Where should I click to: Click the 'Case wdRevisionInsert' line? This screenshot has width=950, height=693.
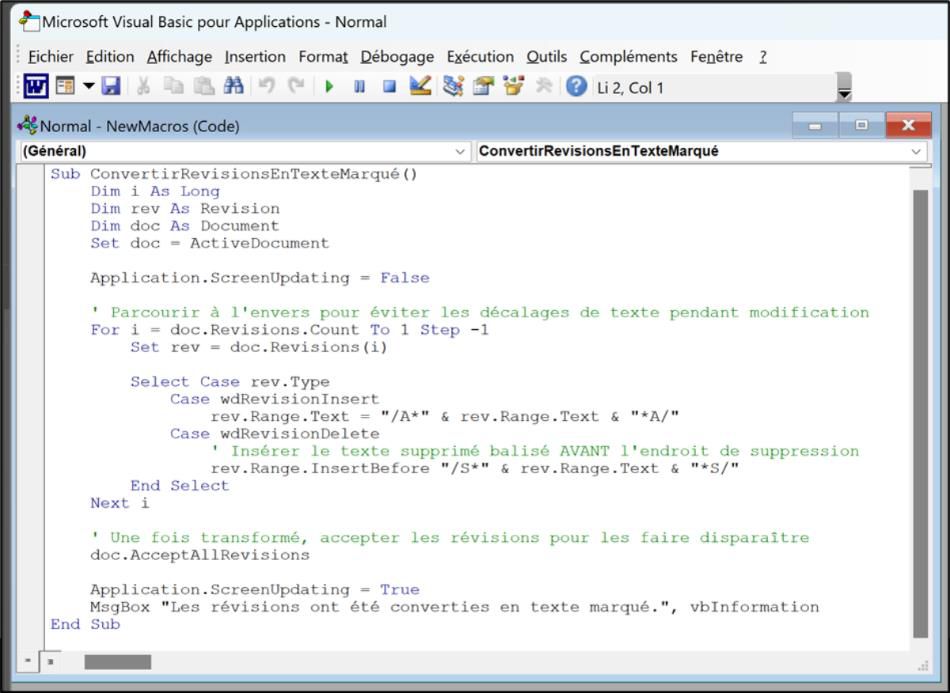pos(274,399)
